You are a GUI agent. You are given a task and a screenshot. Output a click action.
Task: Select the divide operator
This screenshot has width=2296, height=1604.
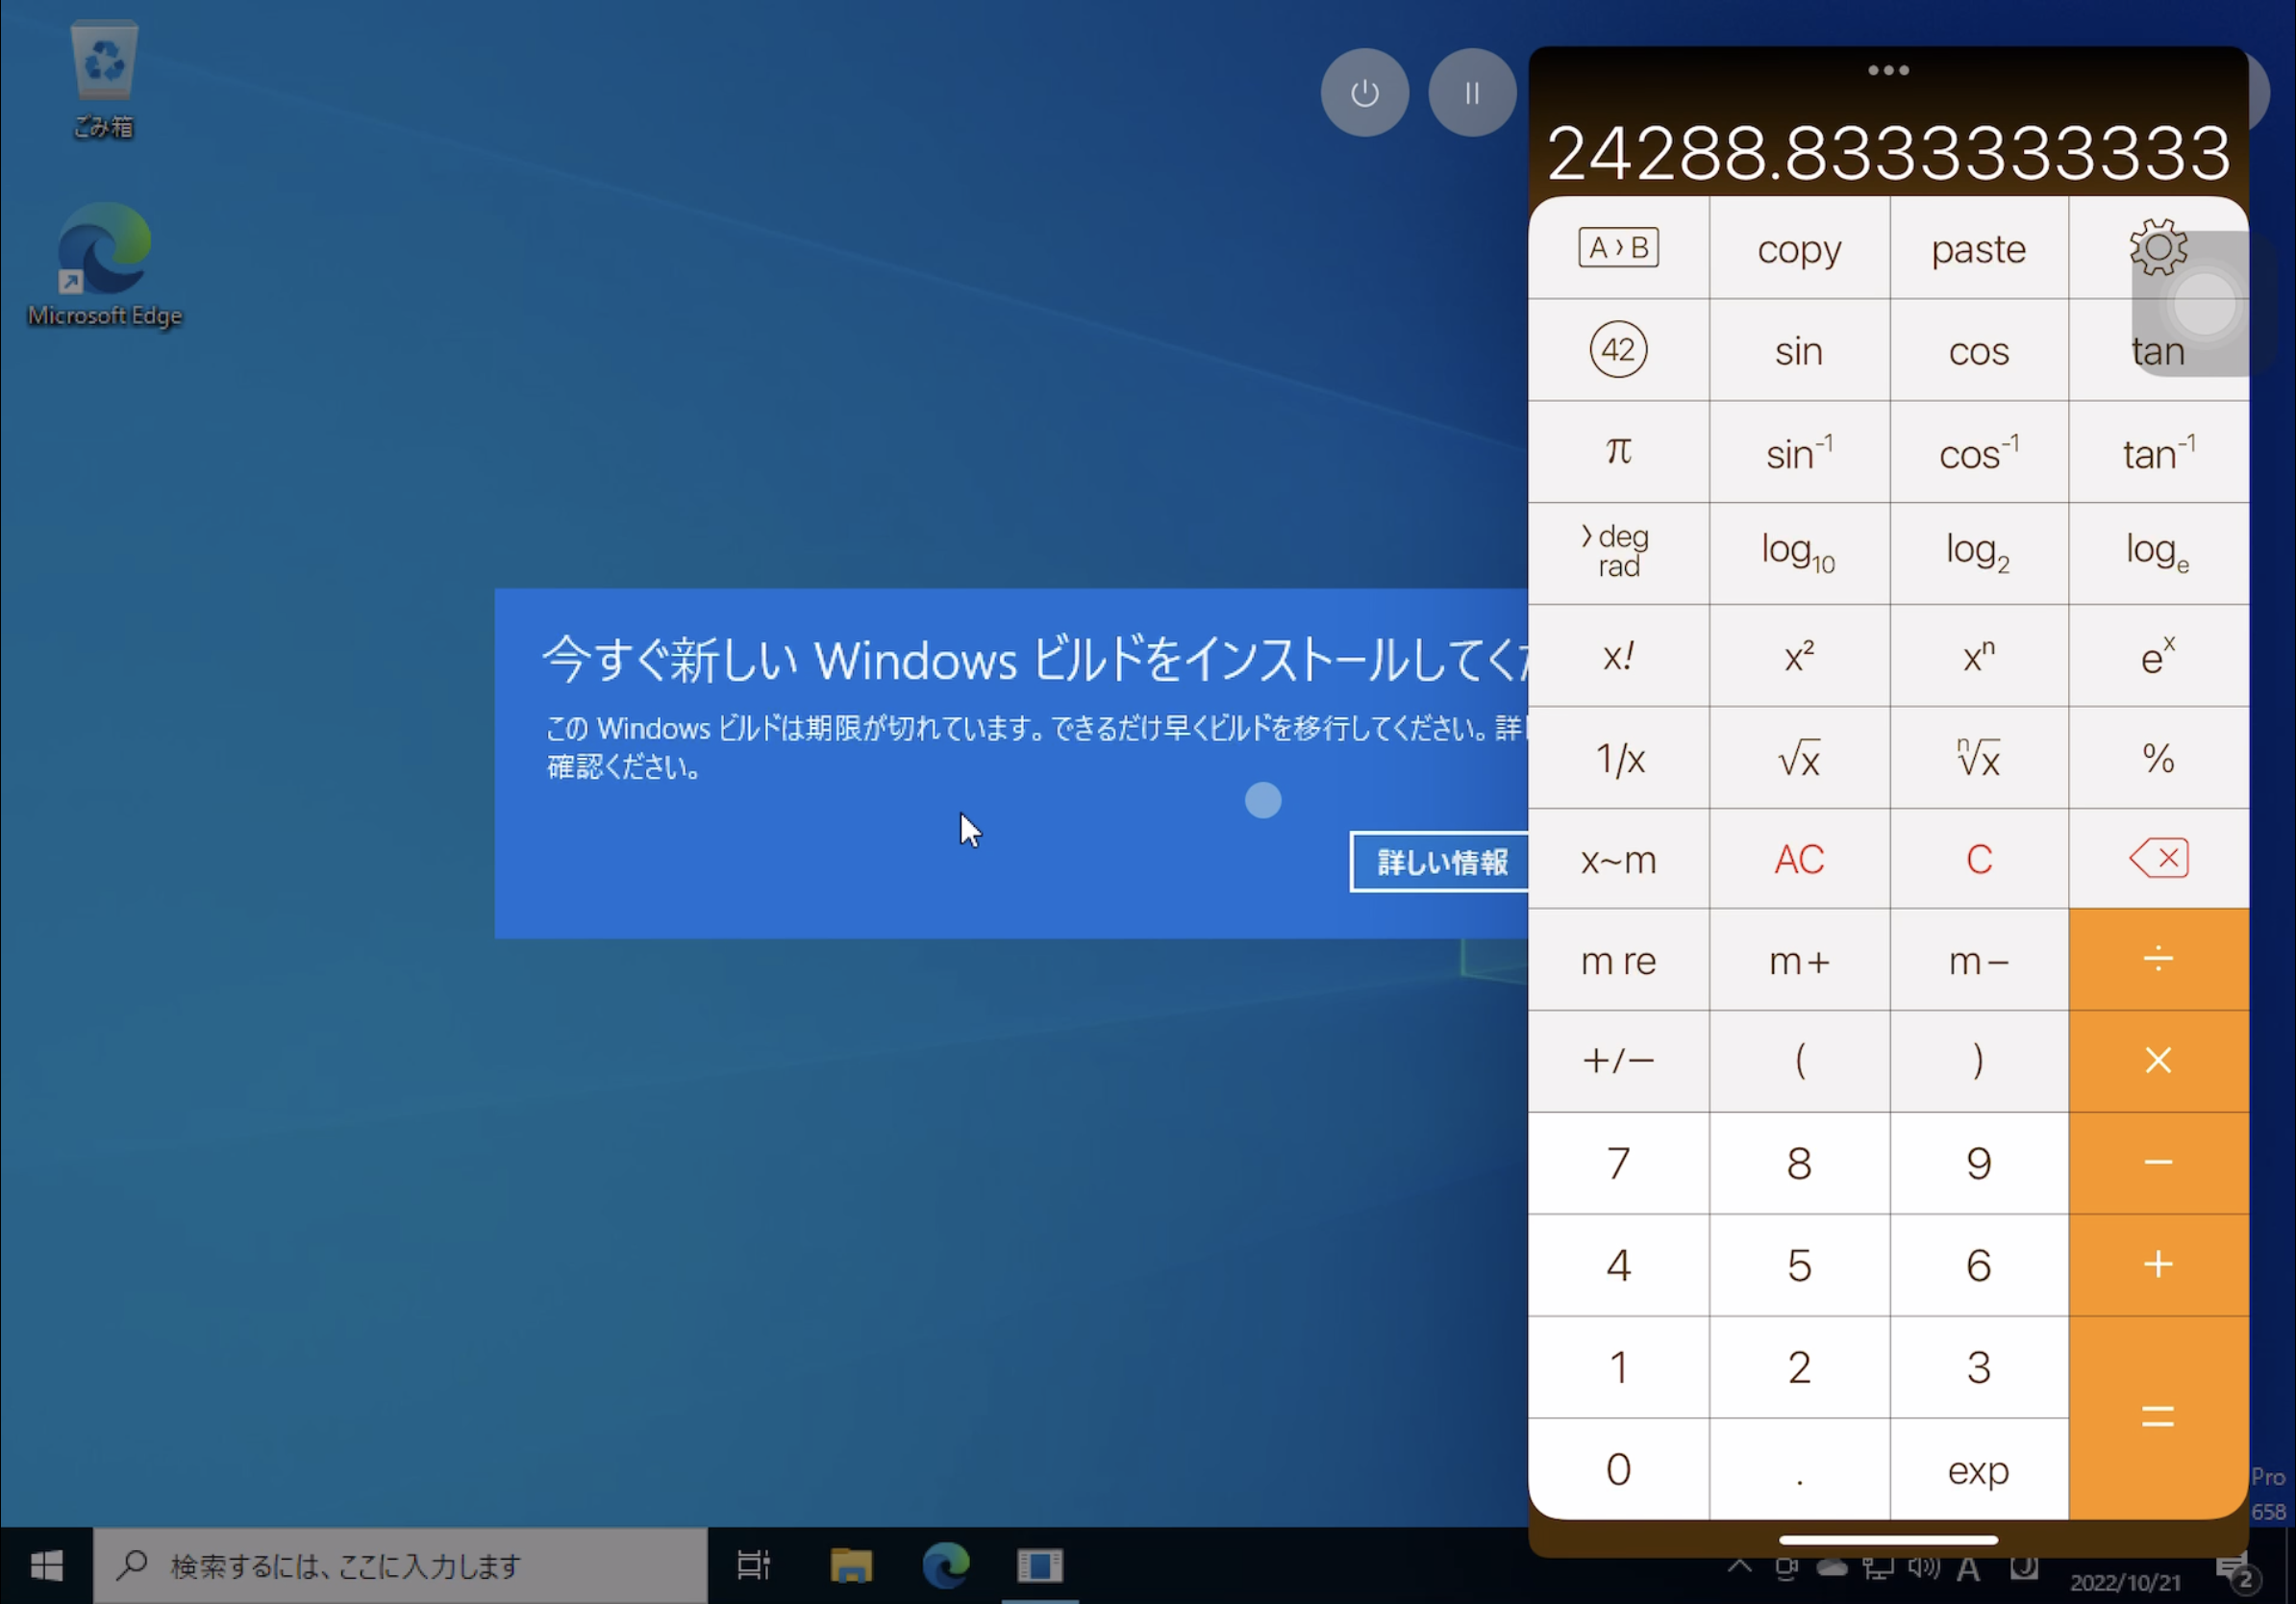pyautogui.click(x=2158, y=959)
